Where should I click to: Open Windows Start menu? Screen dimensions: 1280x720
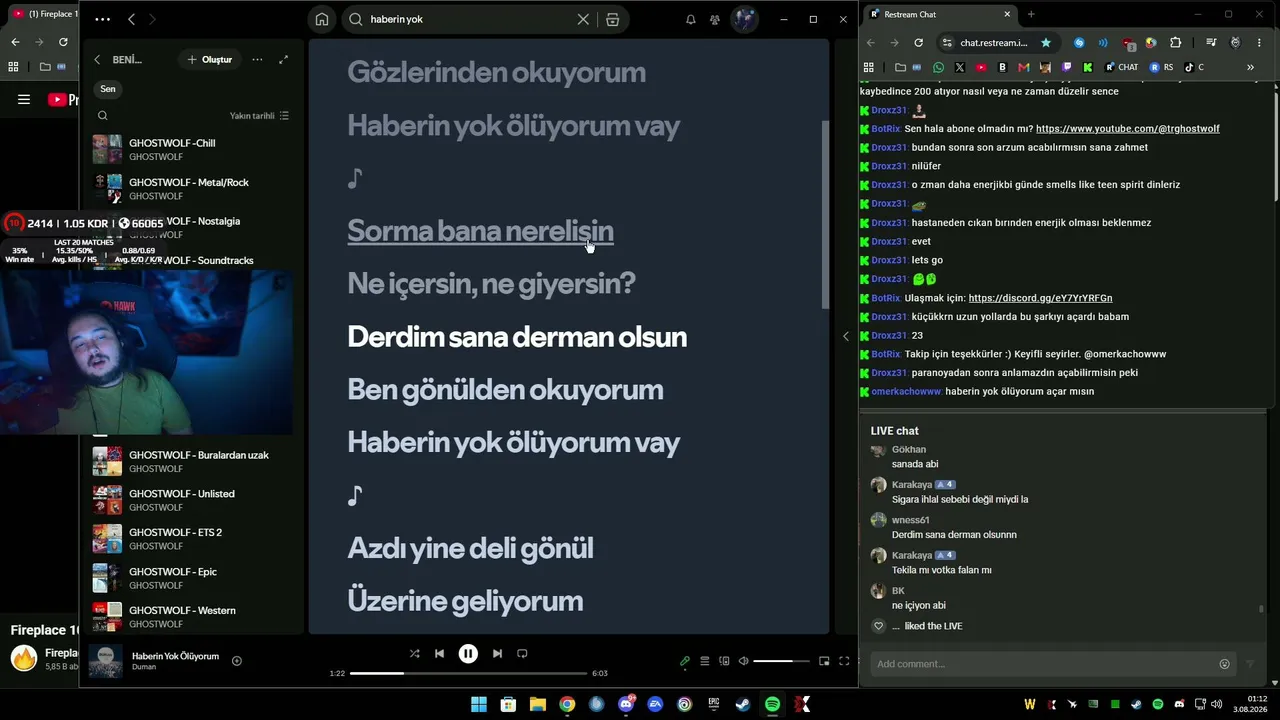pyautogui.click(x=479, y=704)
